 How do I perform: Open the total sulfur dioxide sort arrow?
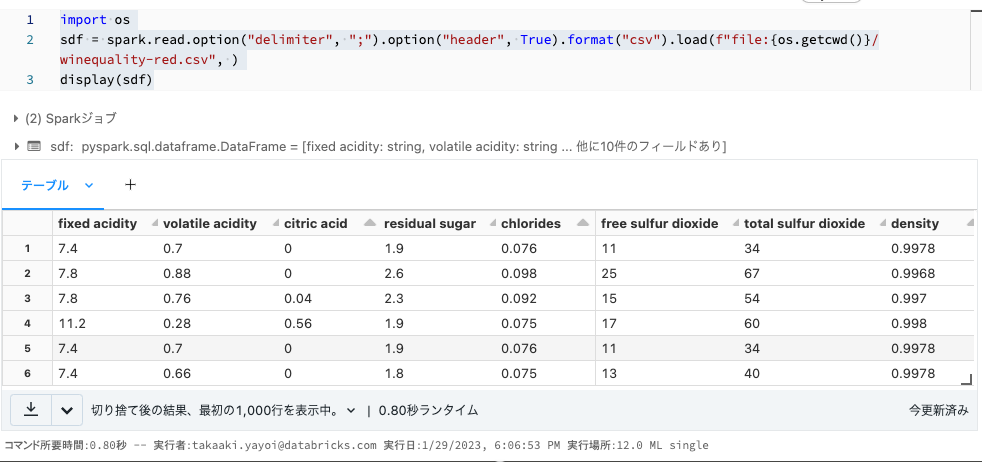[x=883, y=223]
